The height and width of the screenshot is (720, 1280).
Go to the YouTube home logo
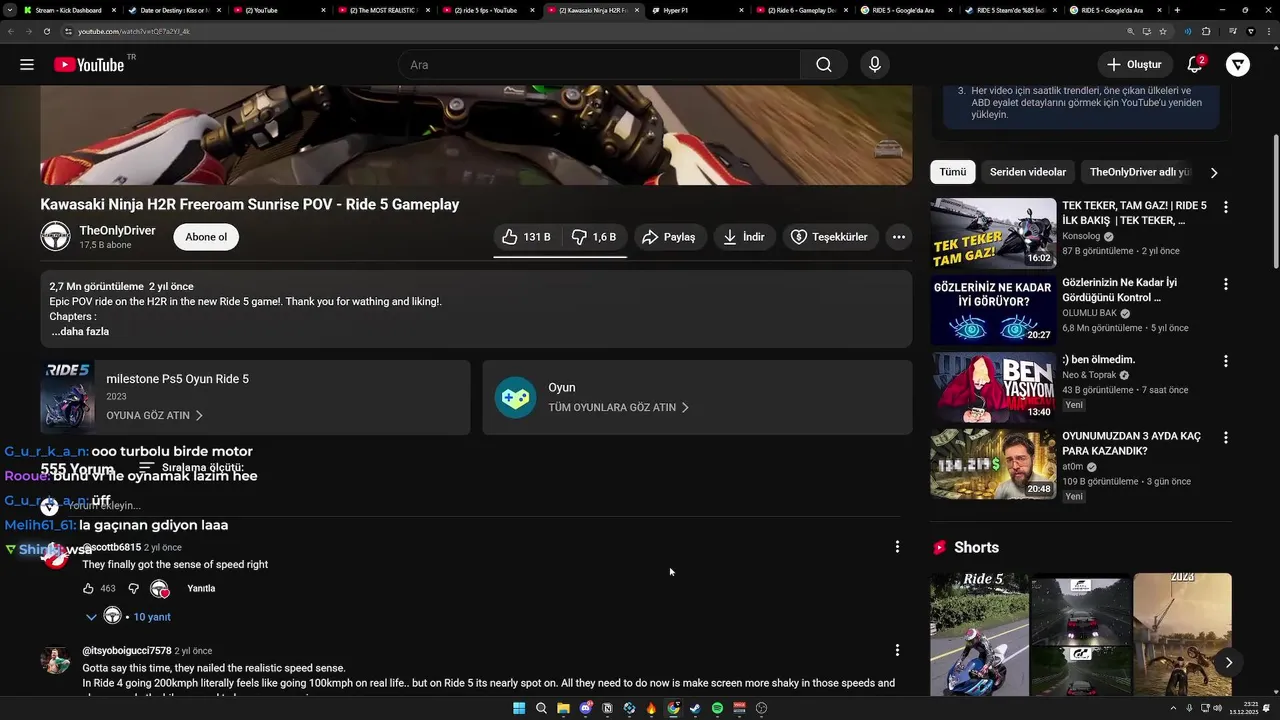point(89,65)
